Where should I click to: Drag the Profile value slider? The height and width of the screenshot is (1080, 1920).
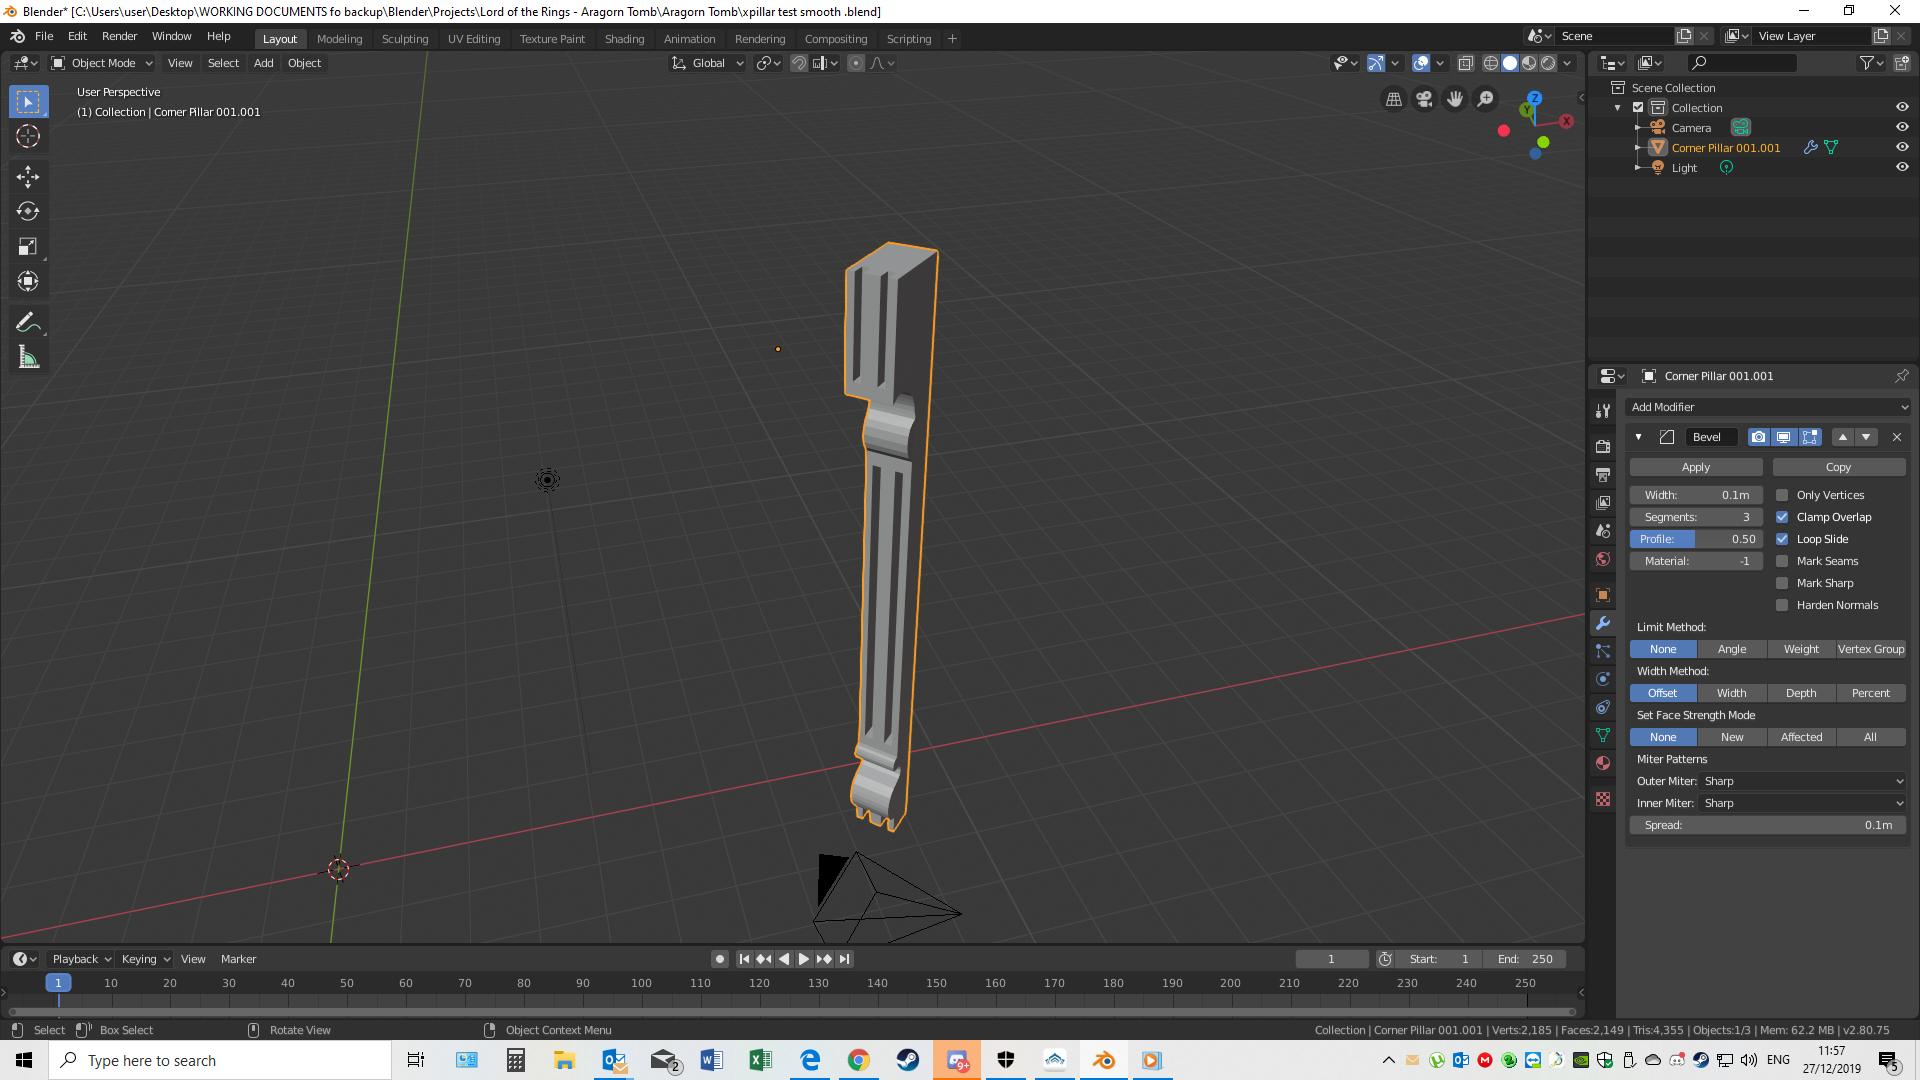click(1696, 538)
